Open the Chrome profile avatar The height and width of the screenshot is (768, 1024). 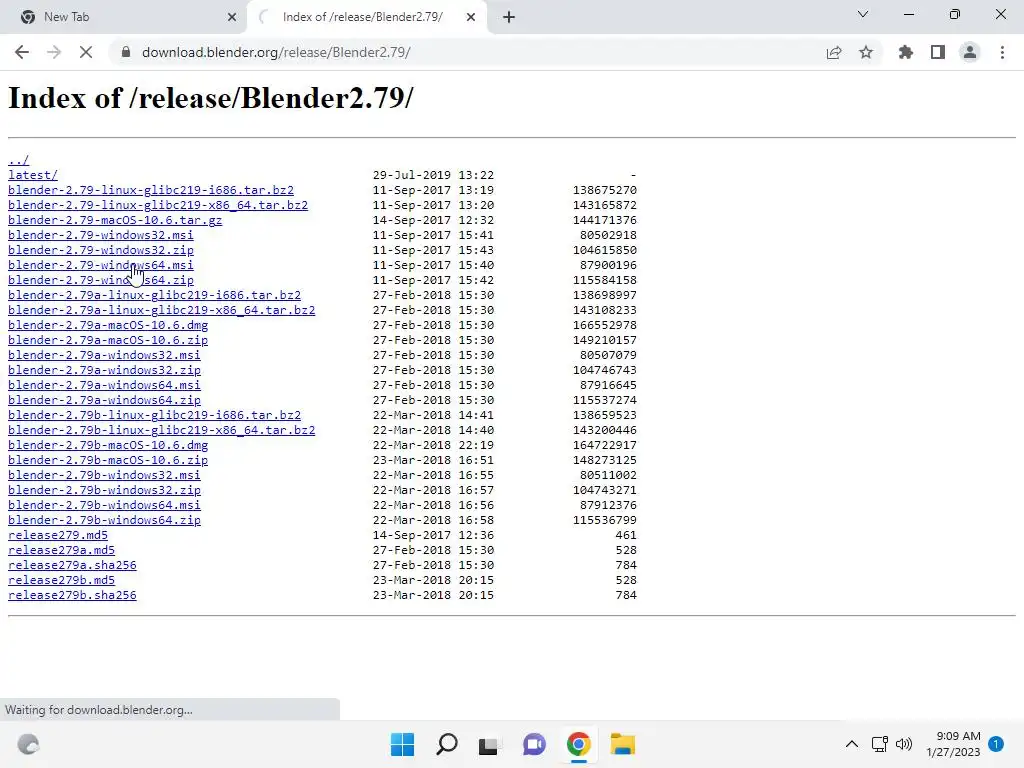point(970,52)
